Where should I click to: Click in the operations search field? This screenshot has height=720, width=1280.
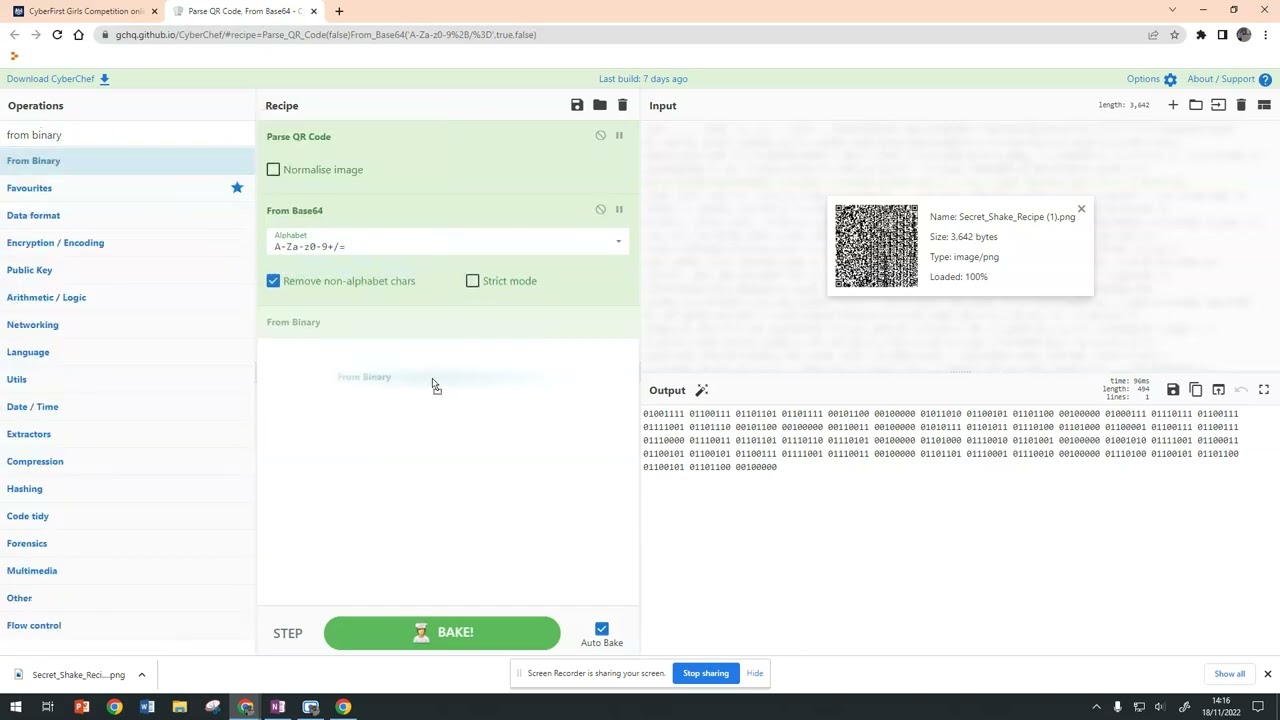coord(128,135)
